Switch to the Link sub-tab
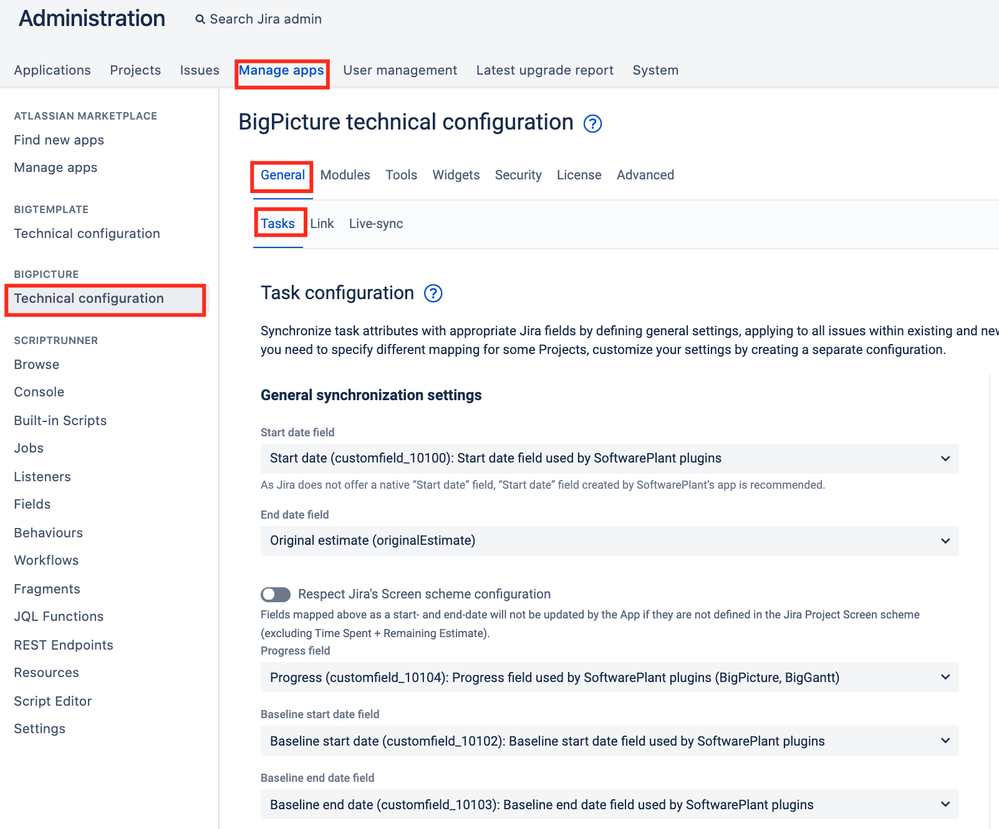The width and height of the screenshot is (999, 829). coord(322,224)
